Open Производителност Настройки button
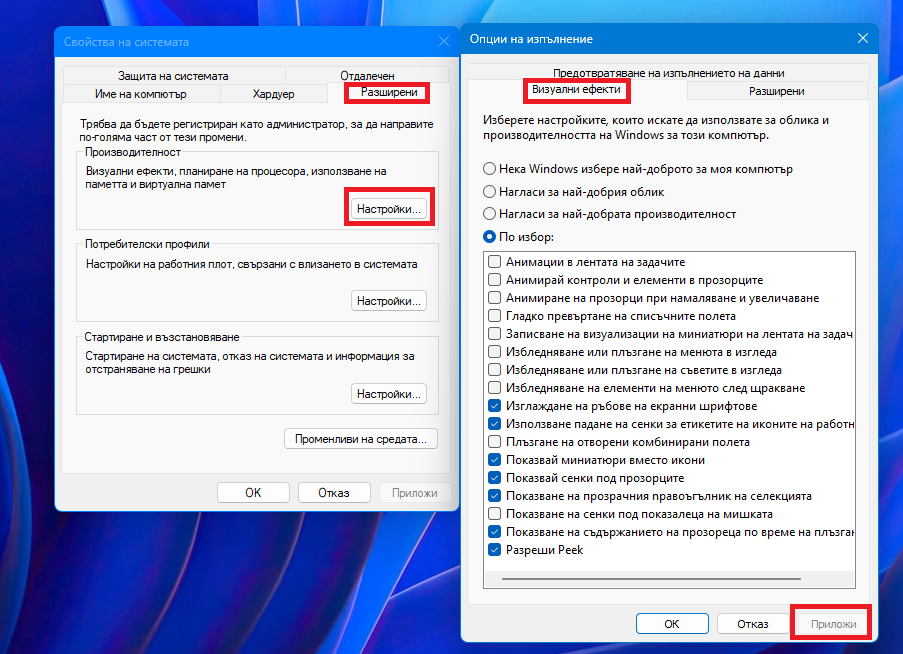The width and height of the screenshot is (903, 654). [x=389, y=208]
